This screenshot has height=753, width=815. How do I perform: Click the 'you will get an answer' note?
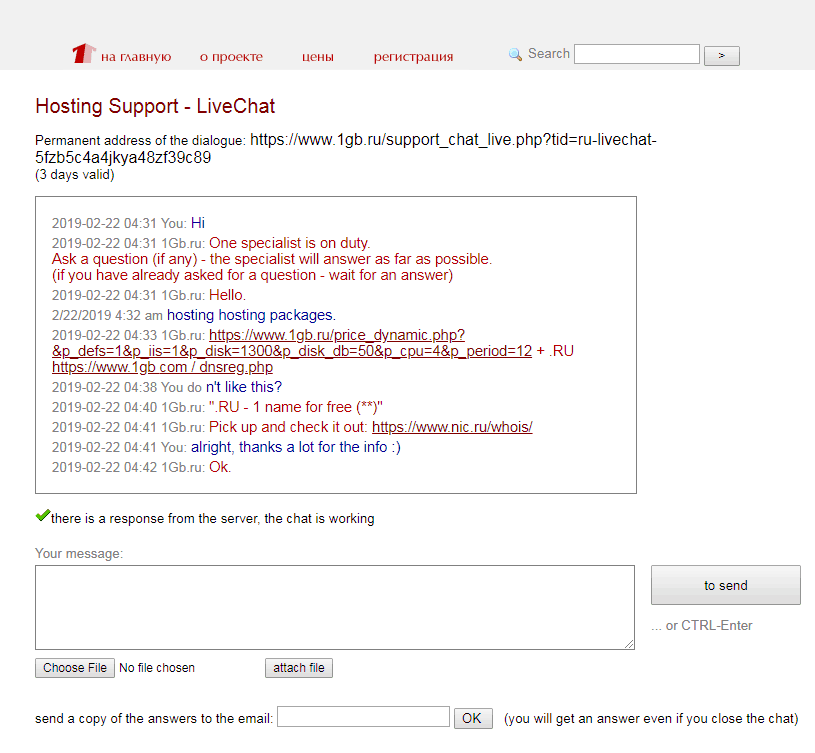point(651,719)
